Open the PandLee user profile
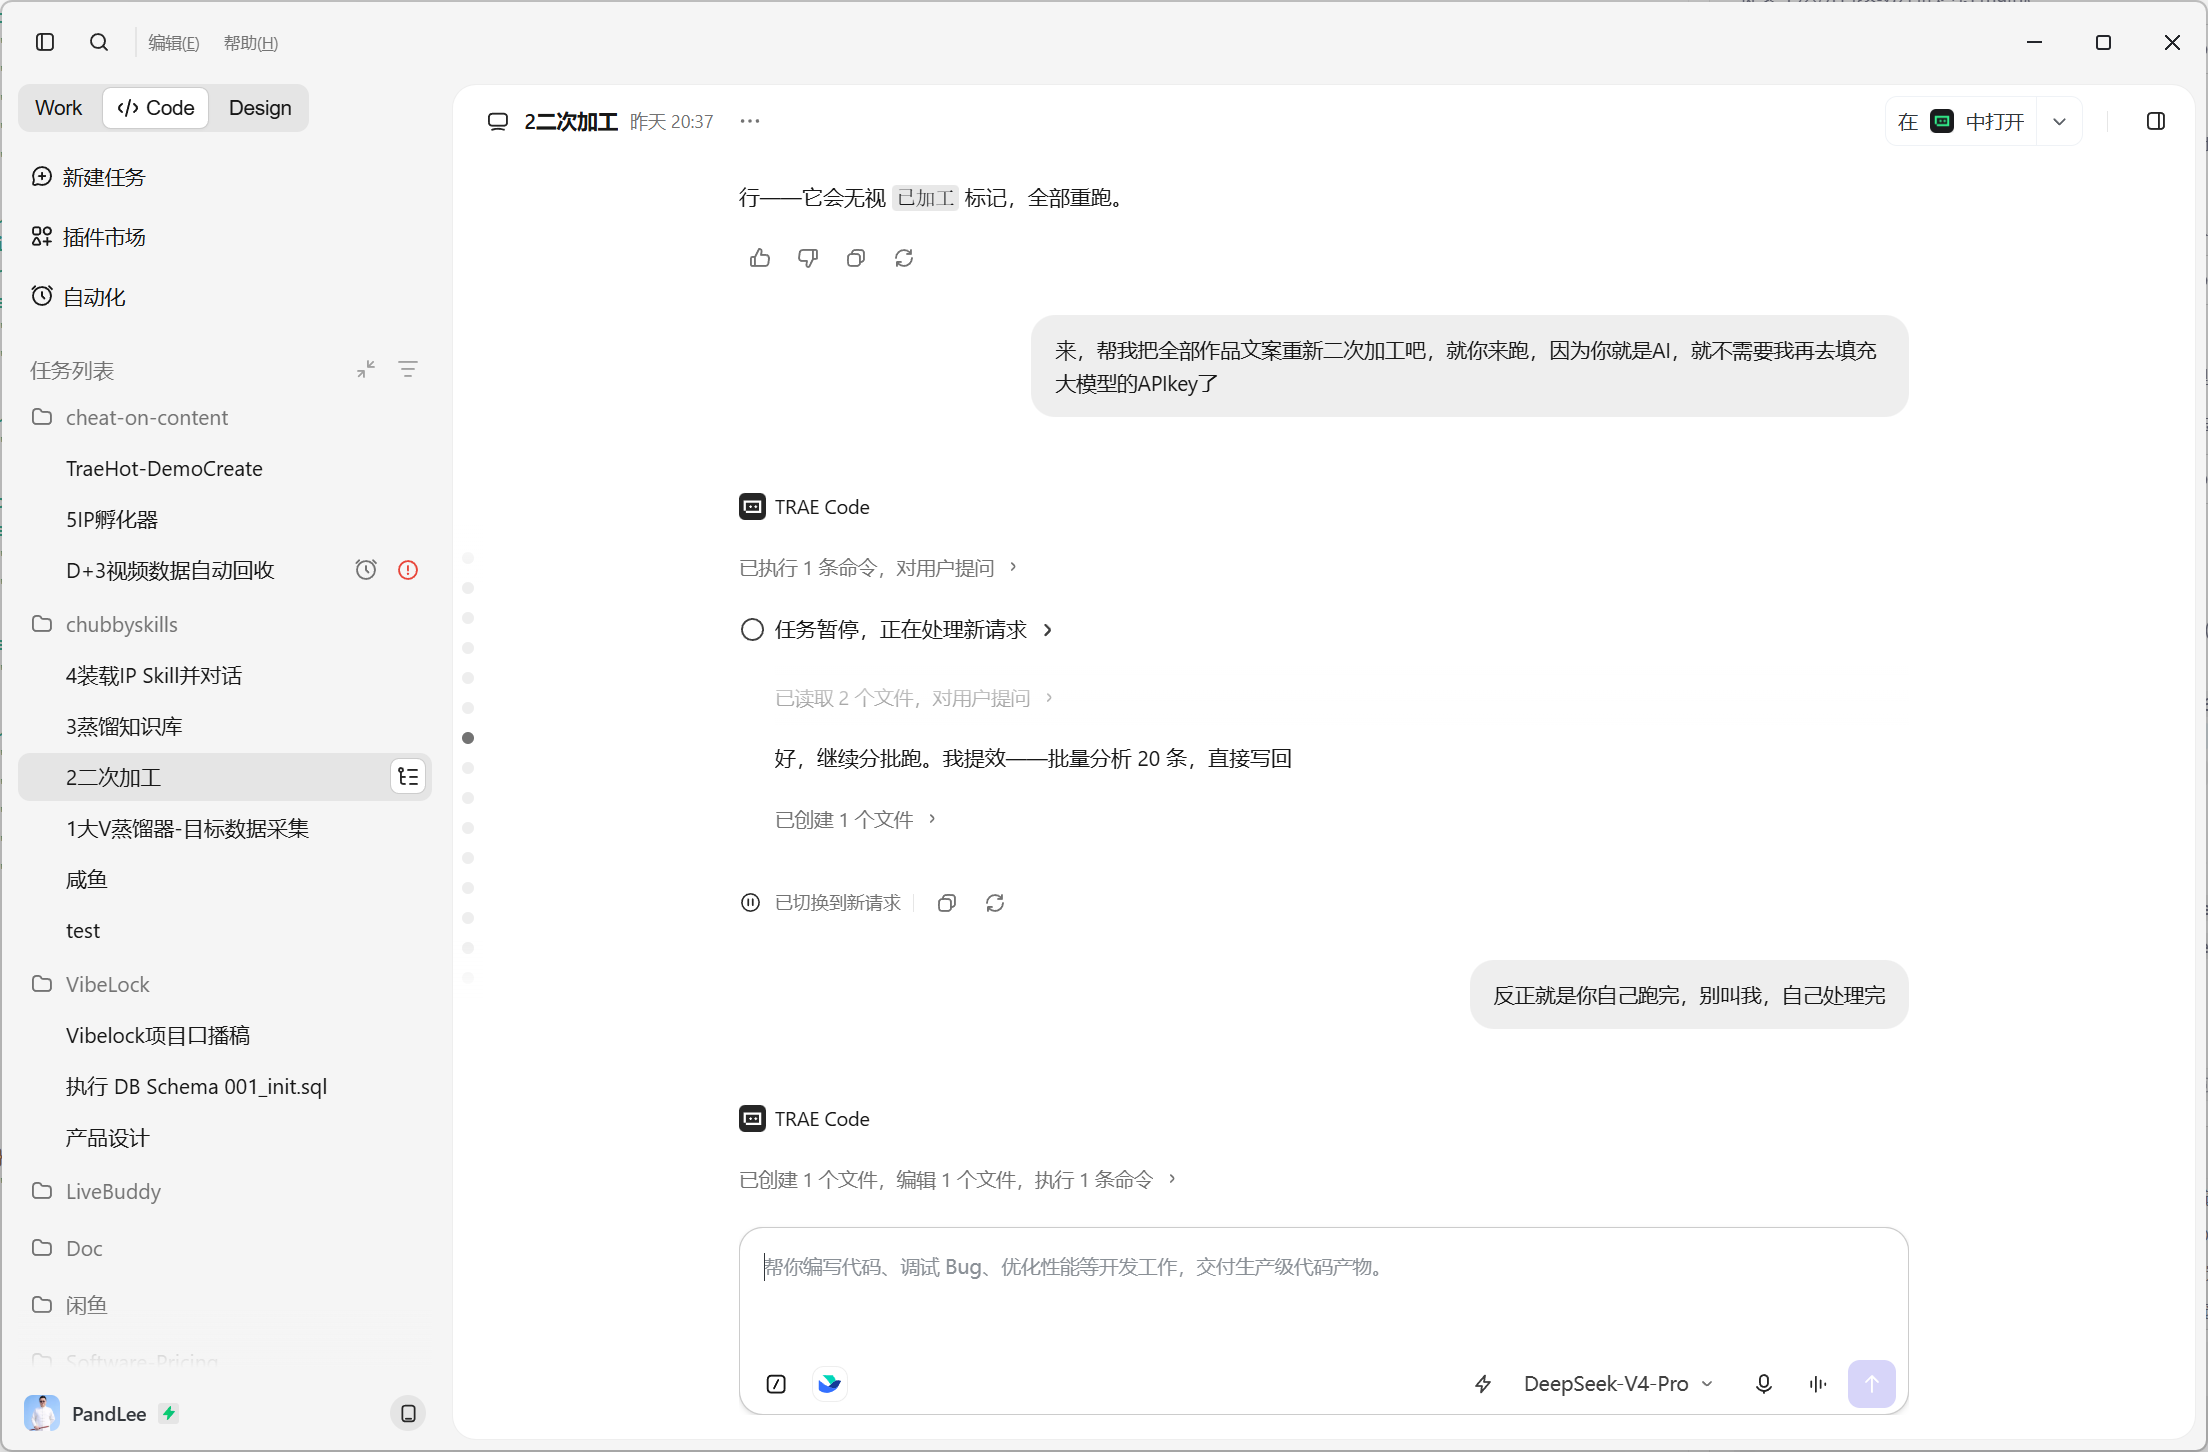 tap(100, 1413)
